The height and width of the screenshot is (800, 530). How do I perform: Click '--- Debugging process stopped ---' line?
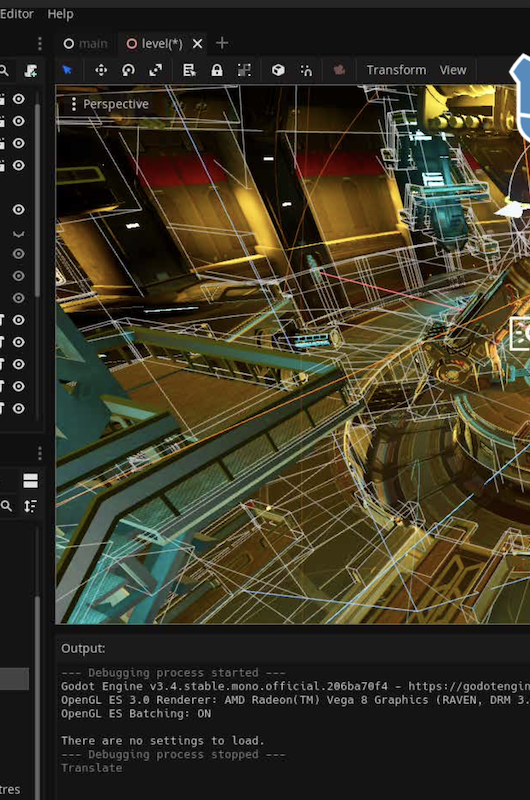173,754
